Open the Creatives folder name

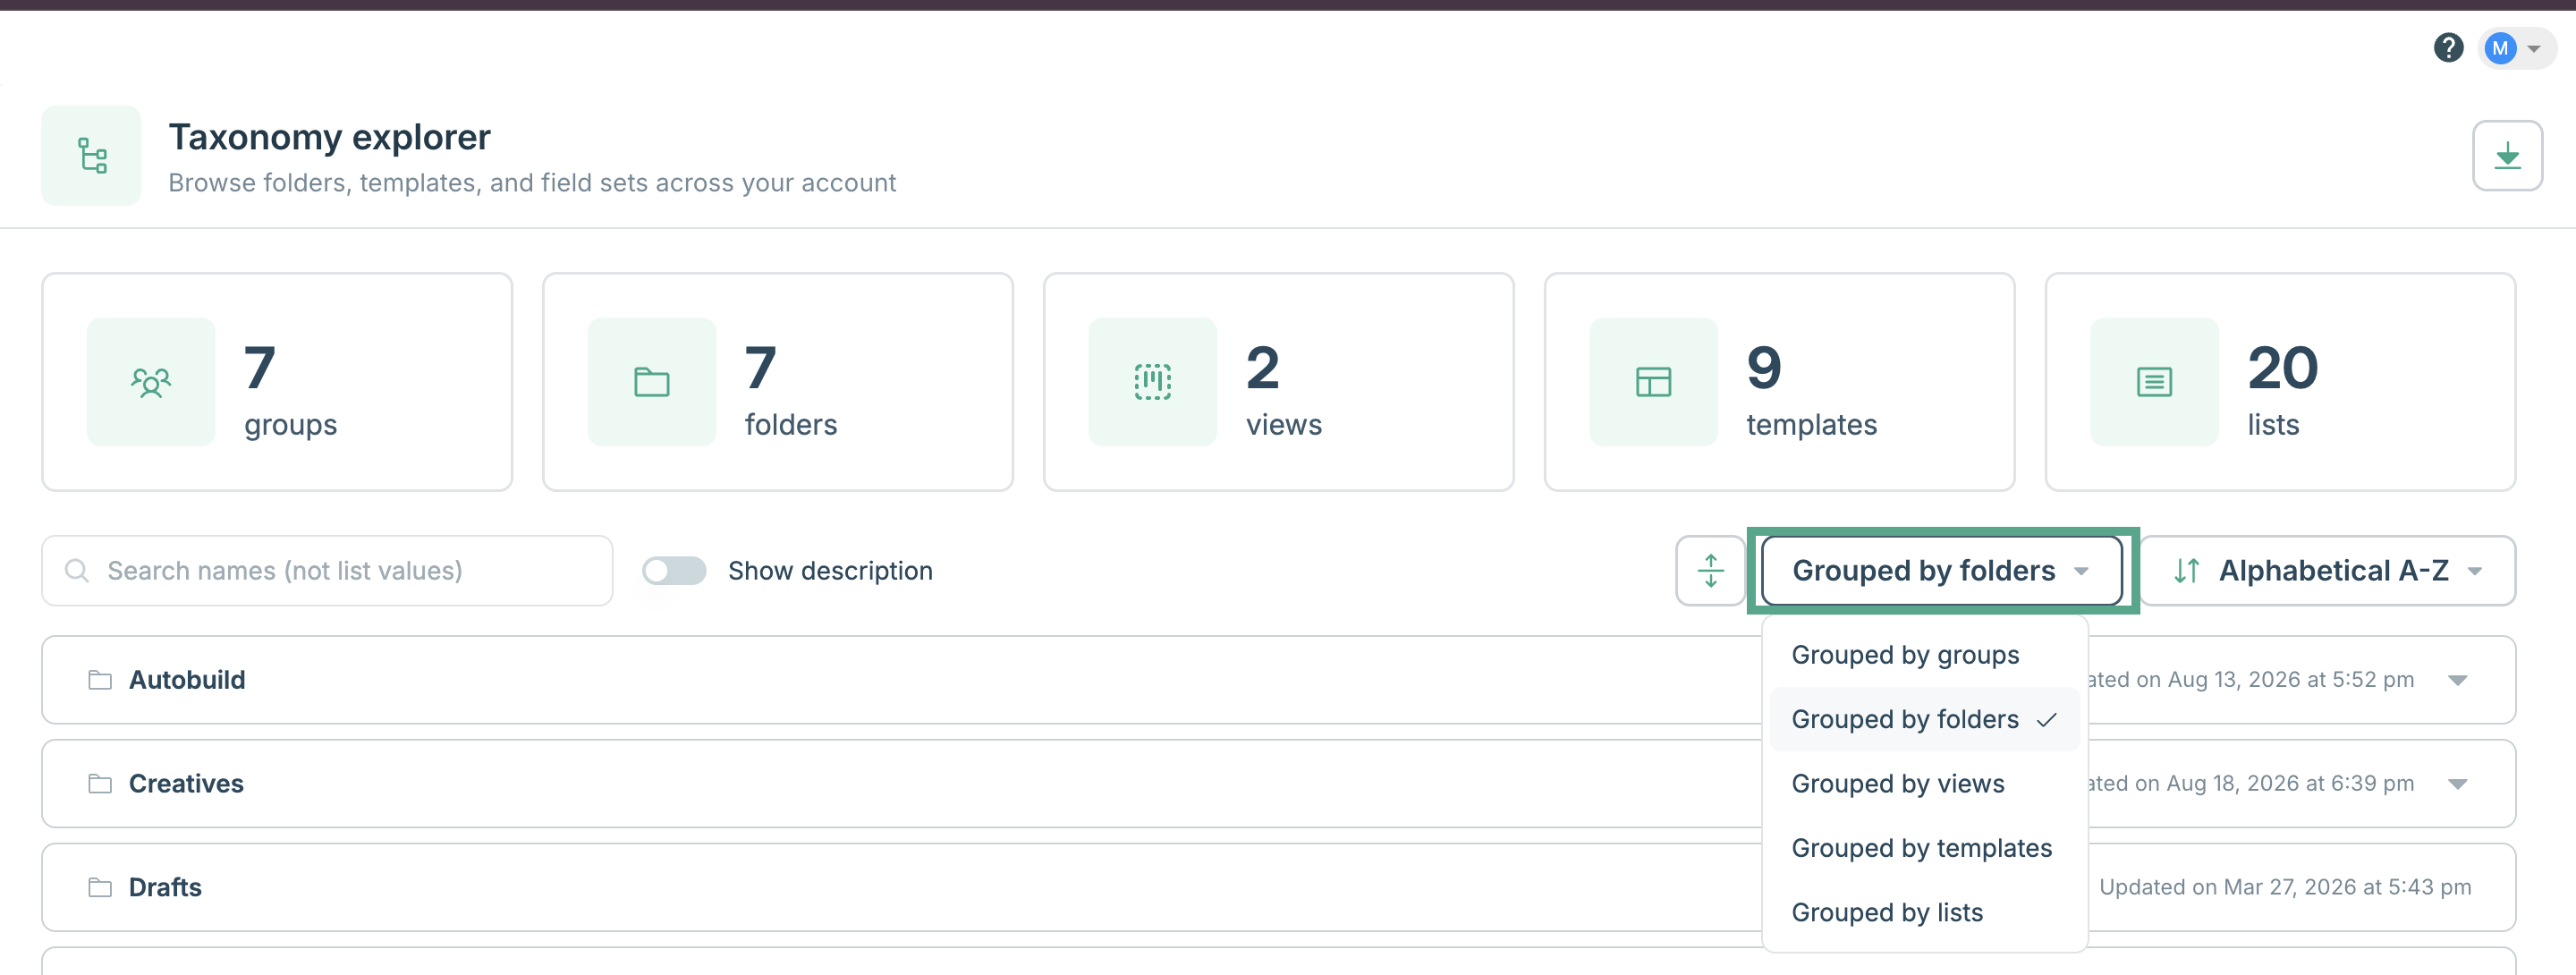pos(186,783)
